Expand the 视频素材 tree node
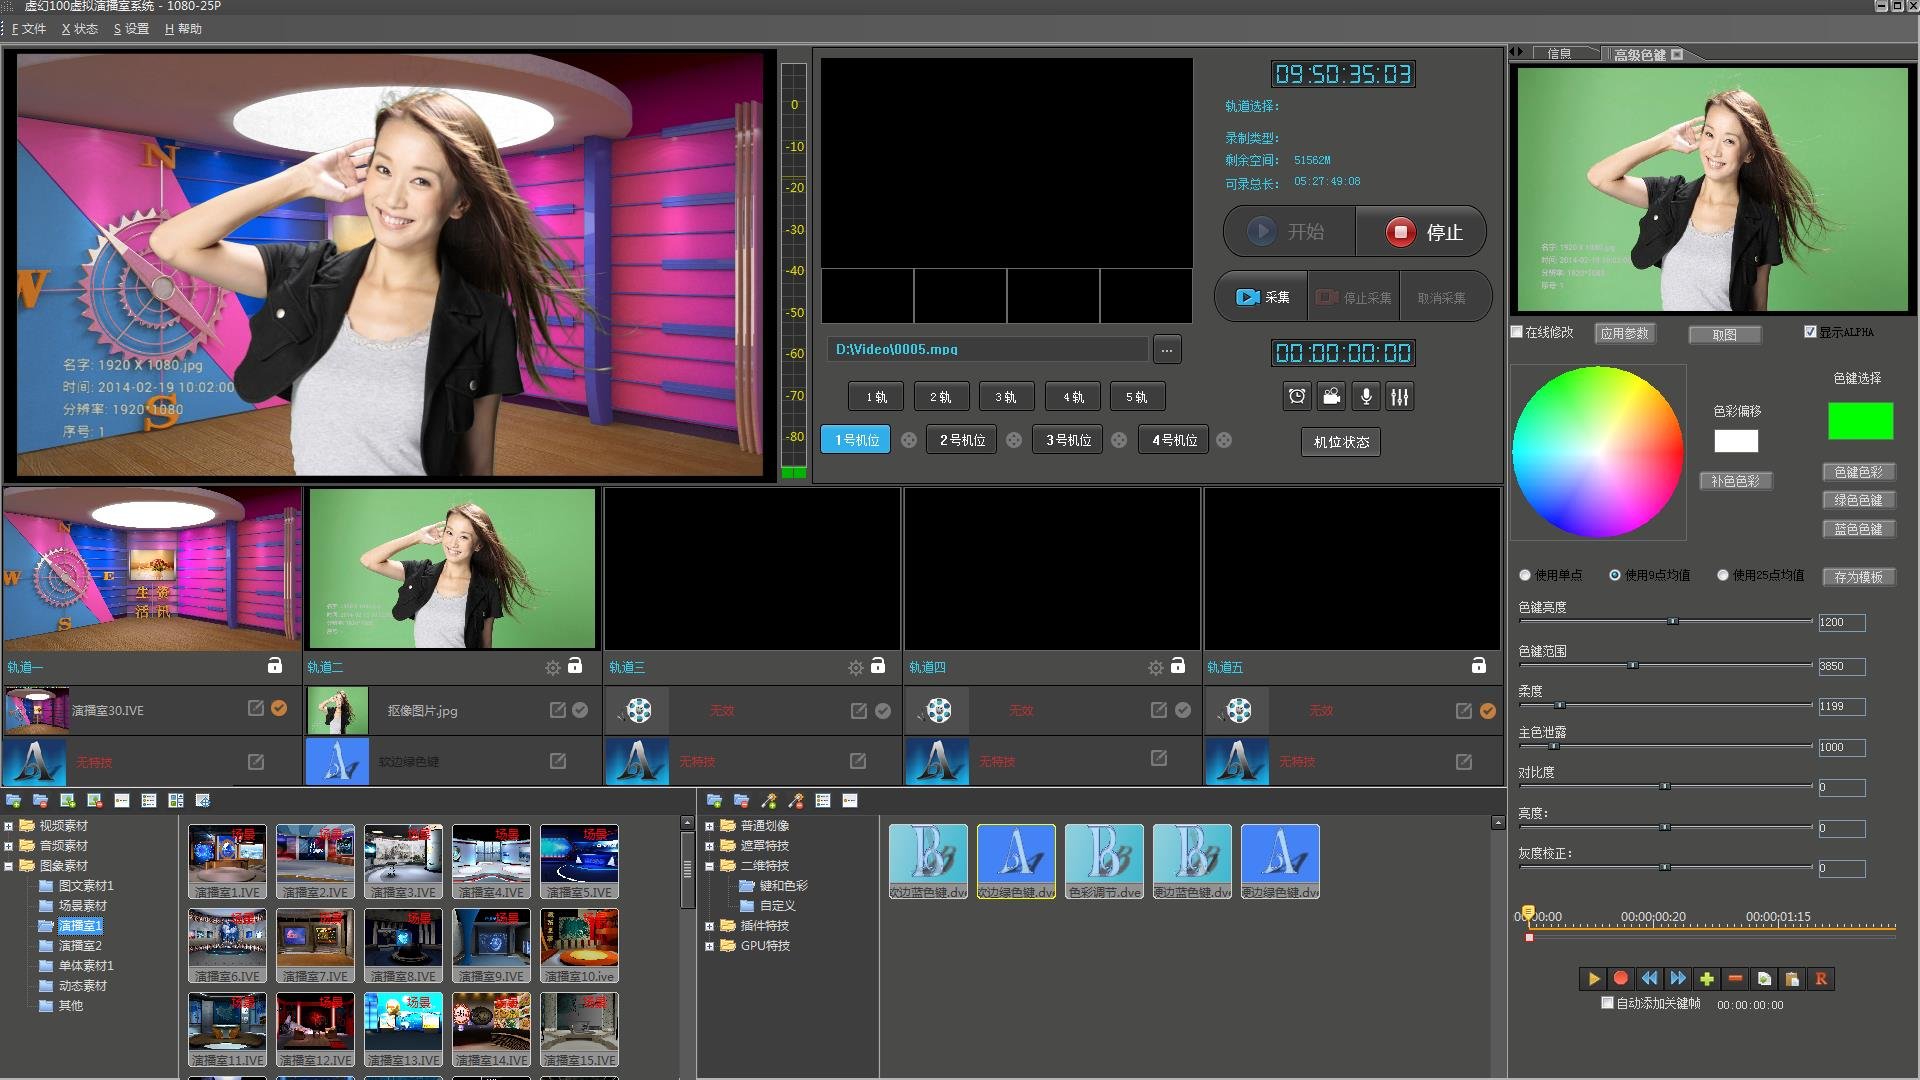Image resolution: width=1920 pixels, height=1080 pixels. click(x=9, y=826)
